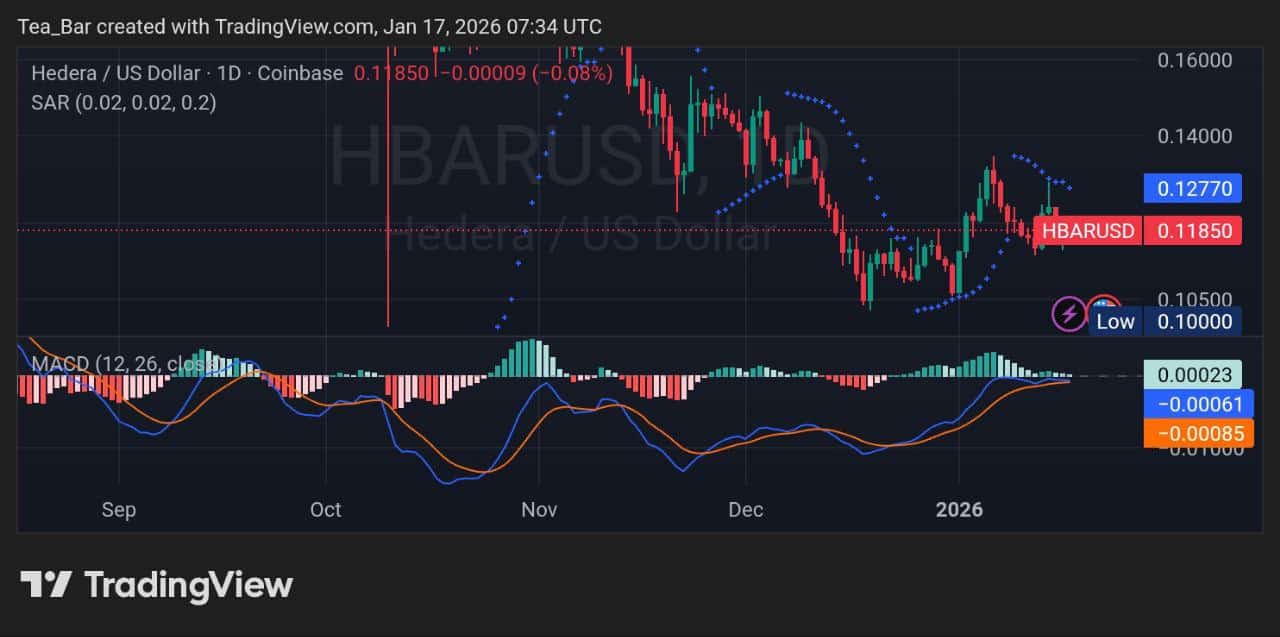Viewport: 1280px width, 637px height.
Task: Open the Hedera / US Dollar symbol legend
Action: (187, 73)
